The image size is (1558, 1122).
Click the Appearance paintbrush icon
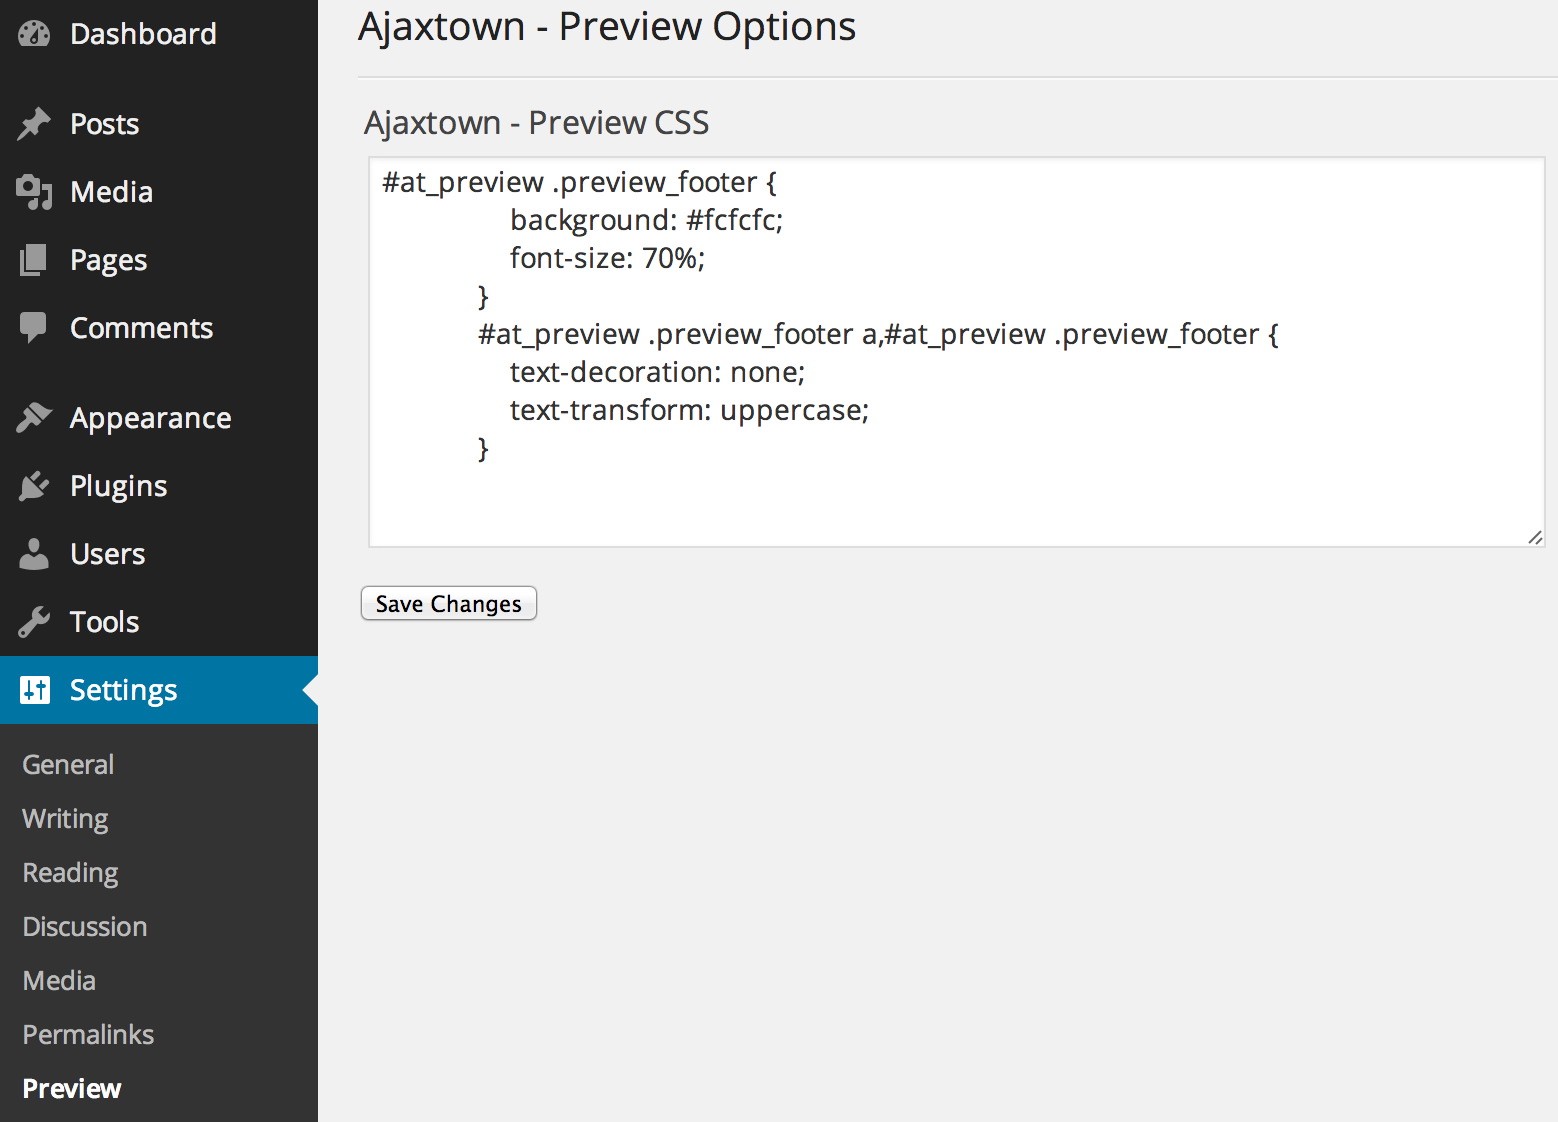click(x=34, y=418)
